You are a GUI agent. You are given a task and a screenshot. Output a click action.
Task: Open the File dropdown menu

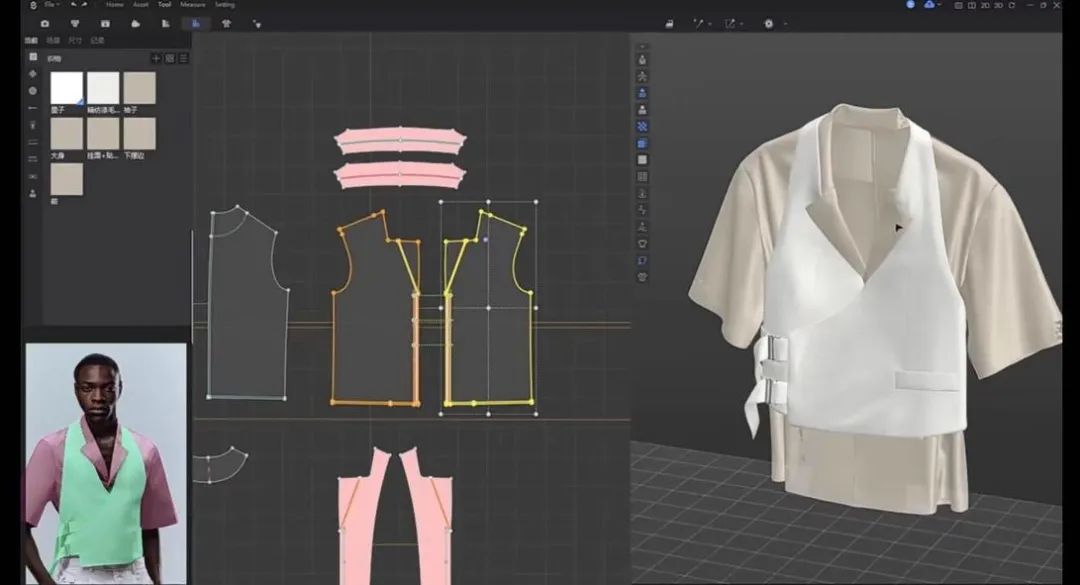click(x=50, y=5)
